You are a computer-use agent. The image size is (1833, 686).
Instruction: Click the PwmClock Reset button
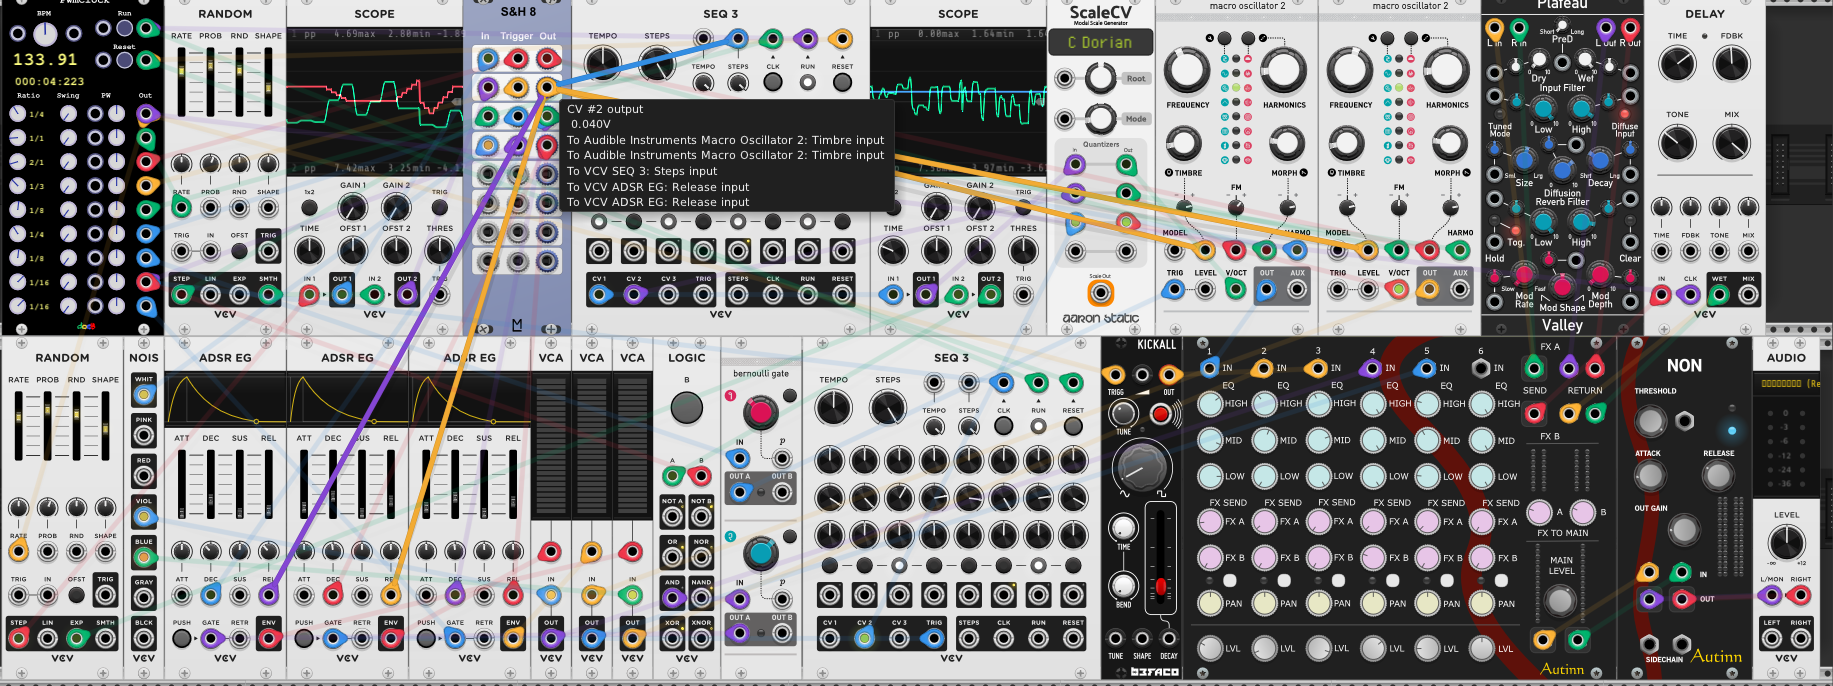(124, 60)
